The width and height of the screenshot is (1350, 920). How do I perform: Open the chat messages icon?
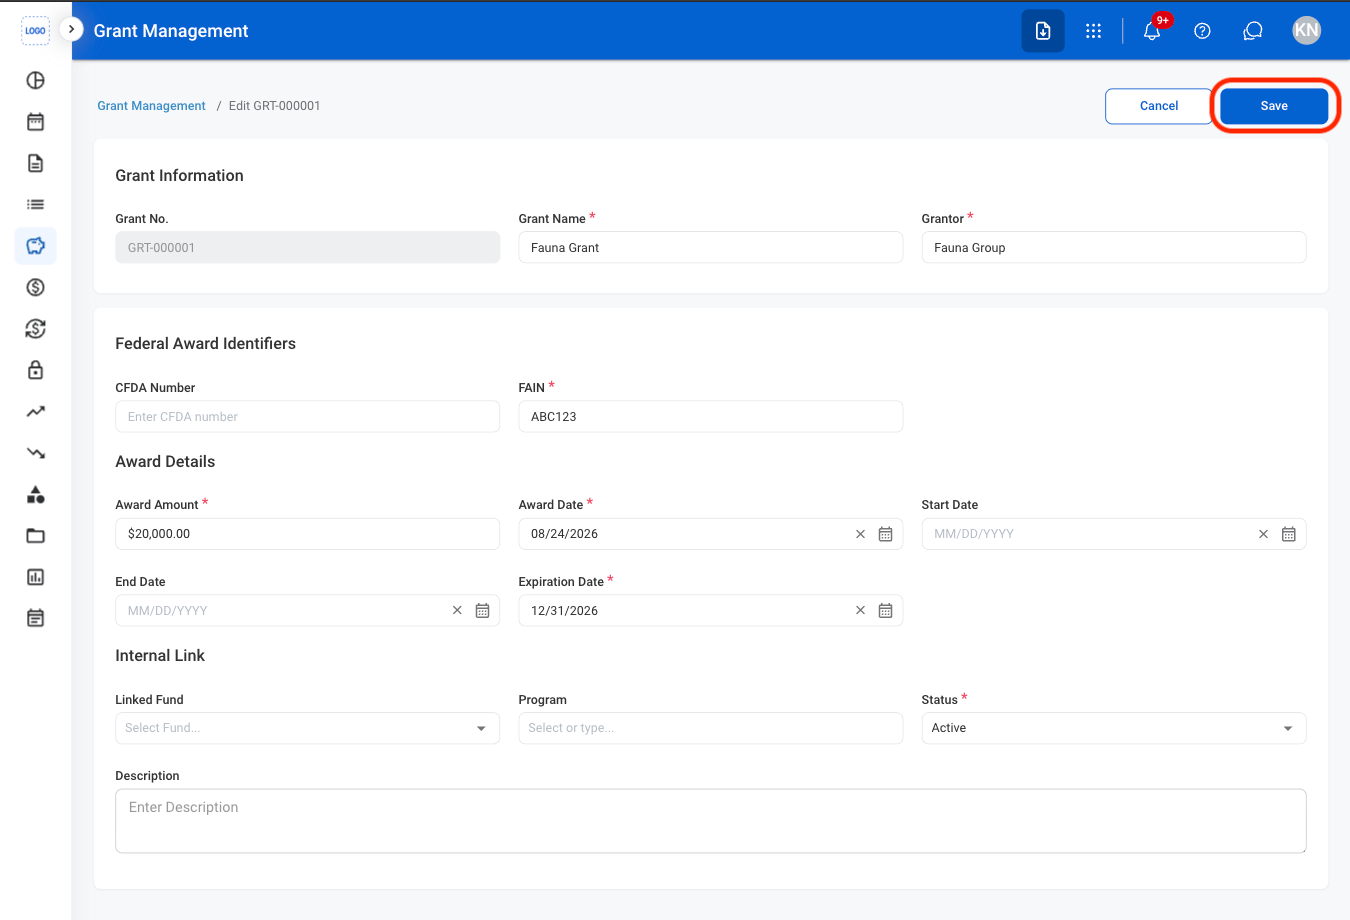pos(1253,31)
